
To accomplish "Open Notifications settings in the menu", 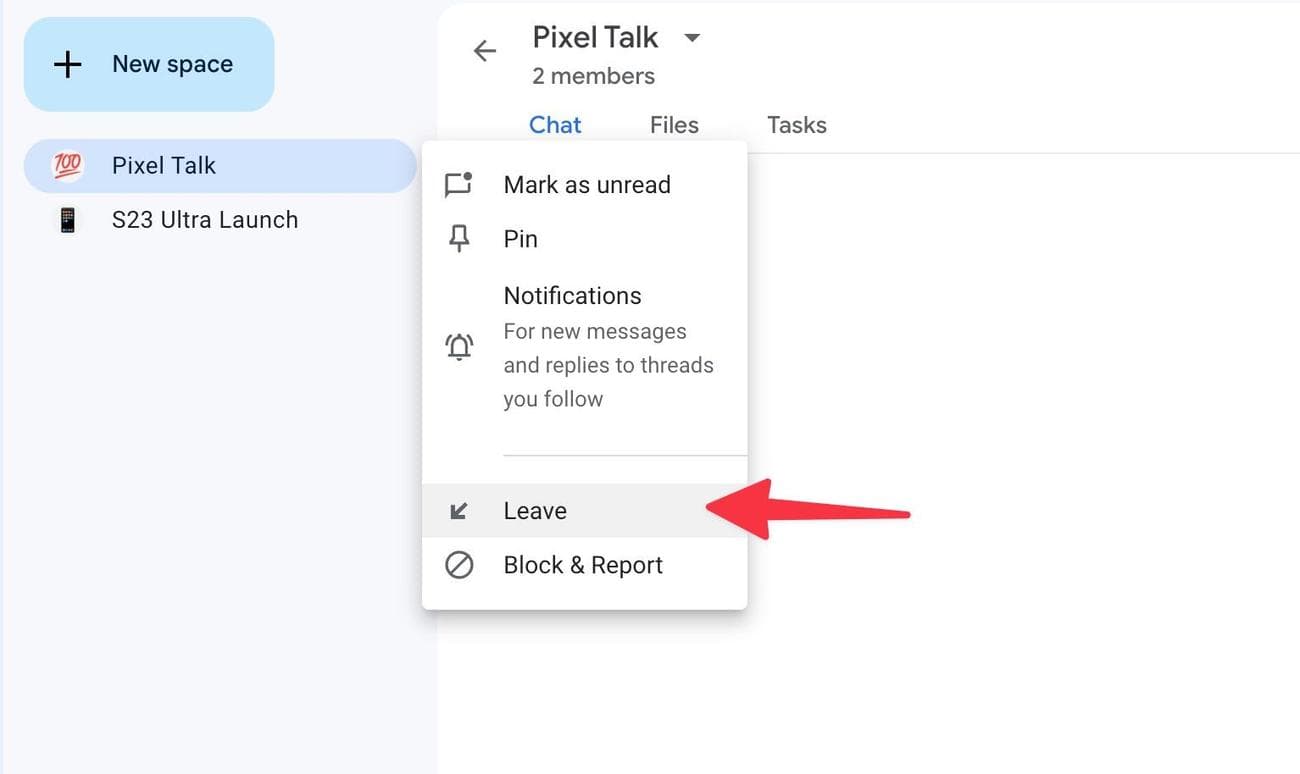I will 573,296.
